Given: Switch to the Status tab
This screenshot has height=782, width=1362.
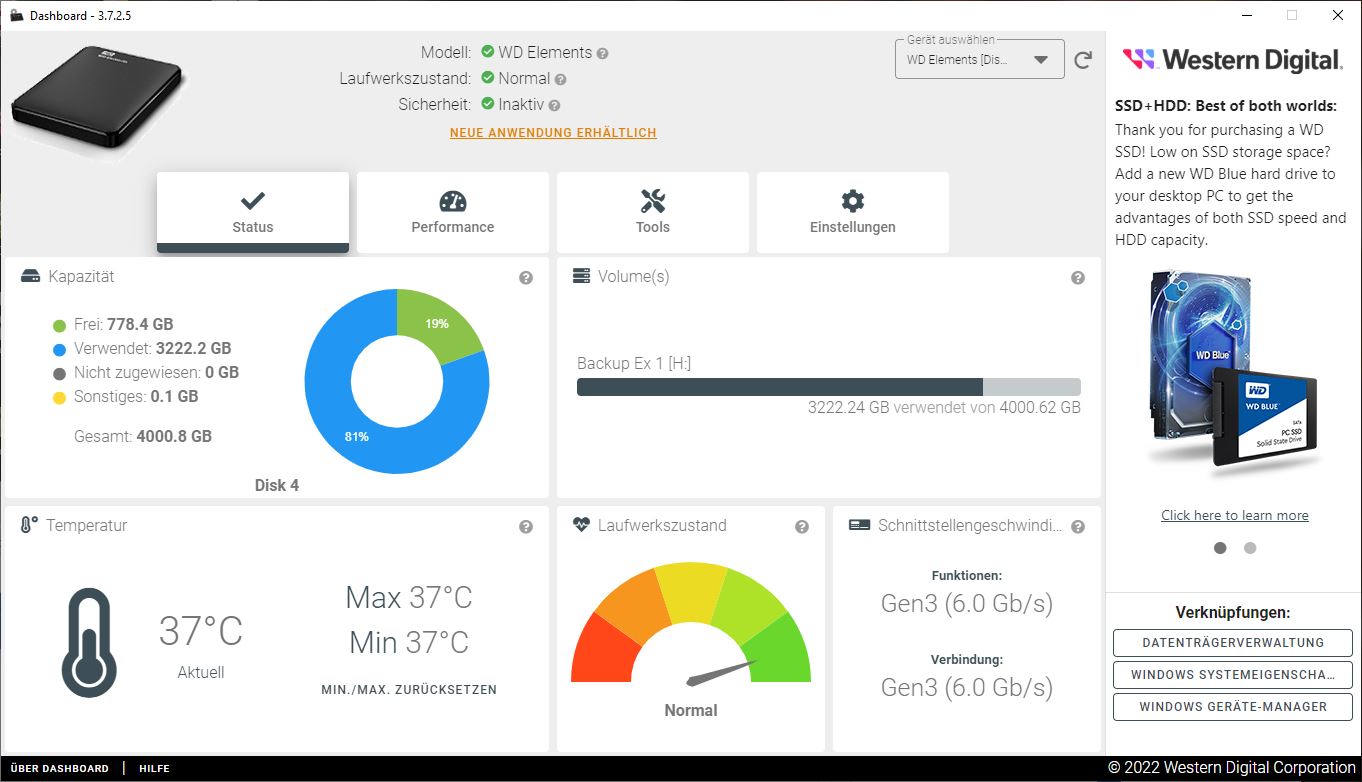Looking at the screenshot, I should (x=253, y=212).
